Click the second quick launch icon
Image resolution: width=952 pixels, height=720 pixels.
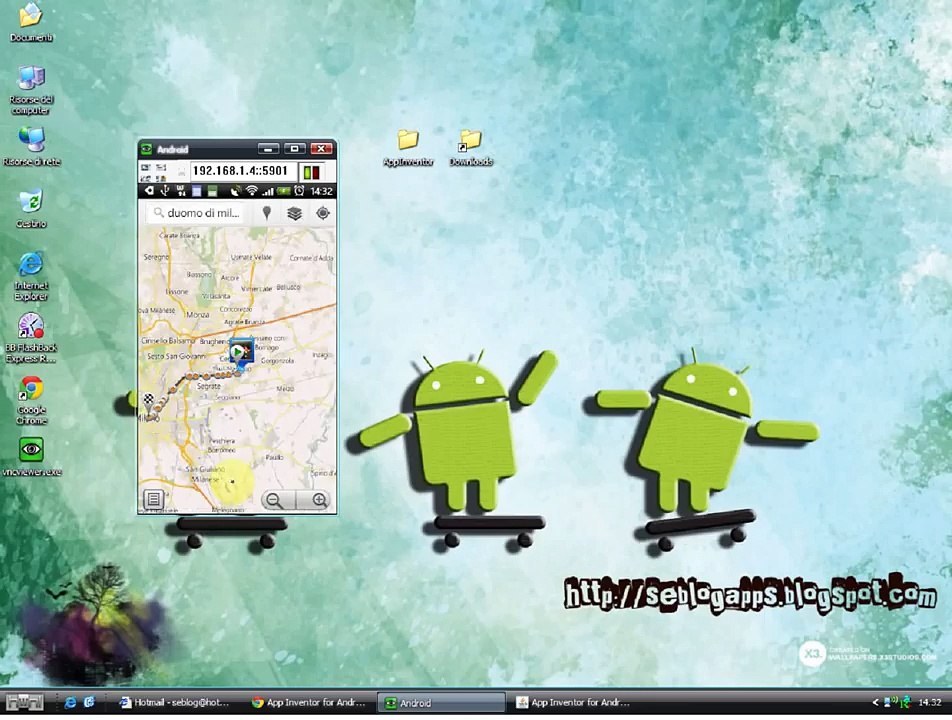(x=89, y=702)
